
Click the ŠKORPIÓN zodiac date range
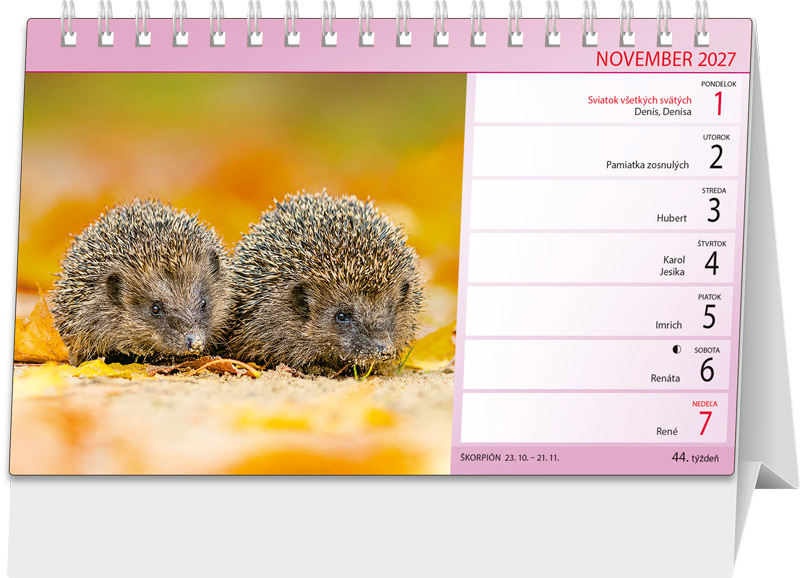click(509, 458)
